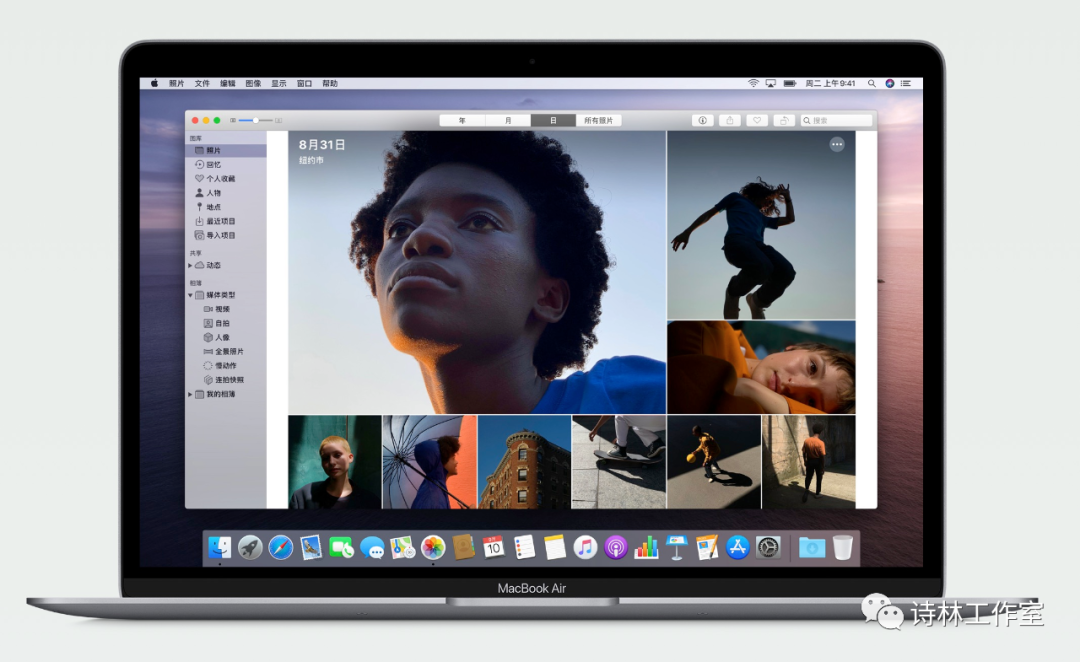Expand the 我的相簿 My Albums folder
The height and width of the screenshot is (662, 1080).
tap(190, 395)
